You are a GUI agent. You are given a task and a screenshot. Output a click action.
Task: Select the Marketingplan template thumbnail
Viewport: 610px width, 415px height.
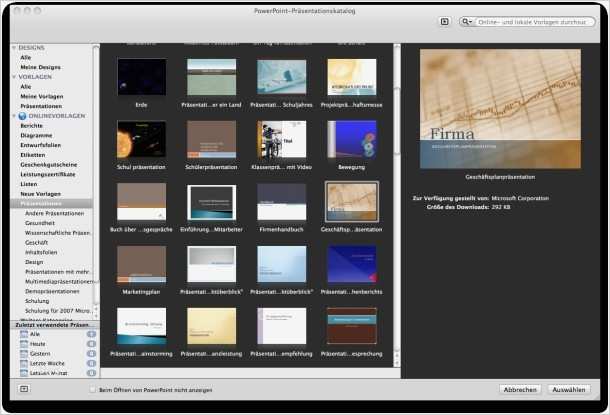[x=142, y=264]
